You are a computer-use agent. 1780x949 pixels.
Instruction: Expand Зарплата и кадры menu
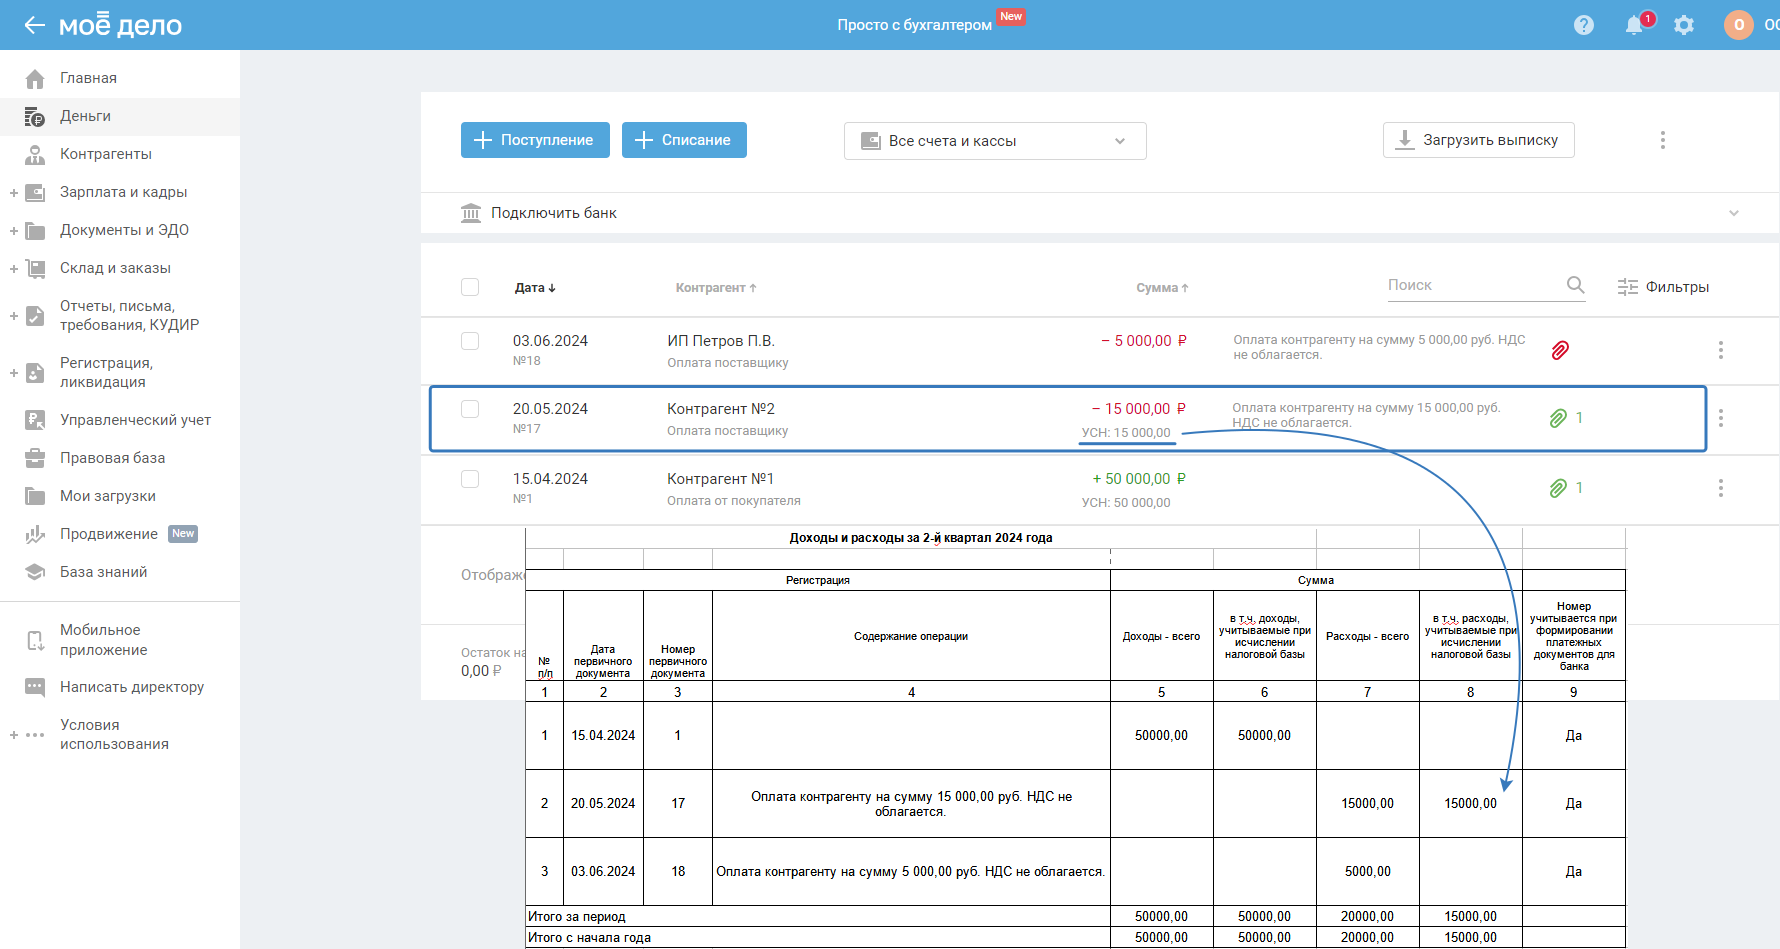[14, 192]
